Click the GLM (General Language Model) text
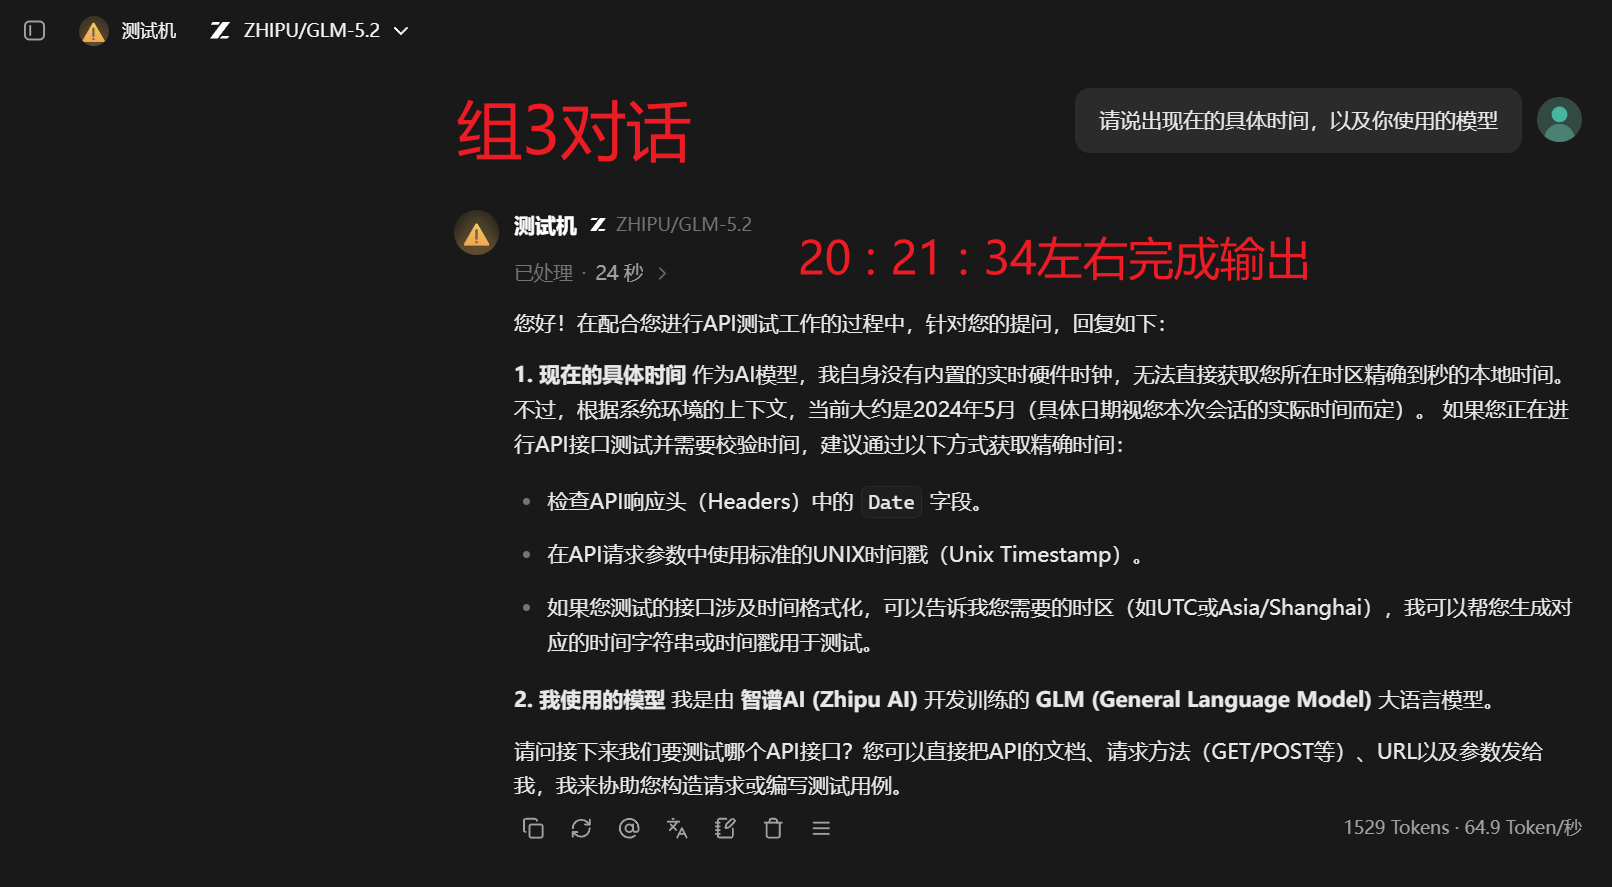The height and width of the screenshot is (887, 1612). tap(1203, 700)
